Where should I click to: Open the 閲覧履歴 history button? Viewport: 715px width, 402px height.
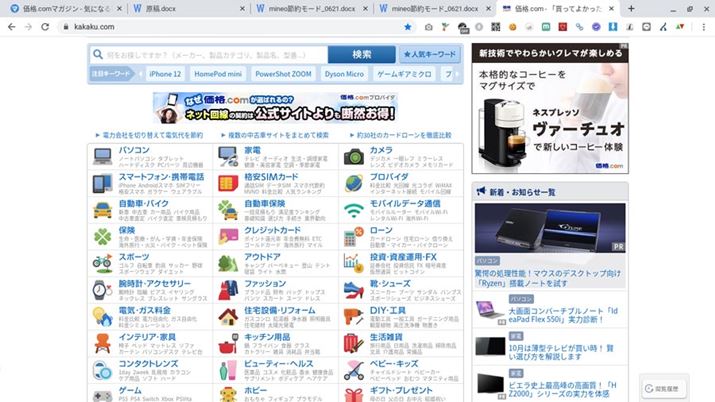(663, 389)
